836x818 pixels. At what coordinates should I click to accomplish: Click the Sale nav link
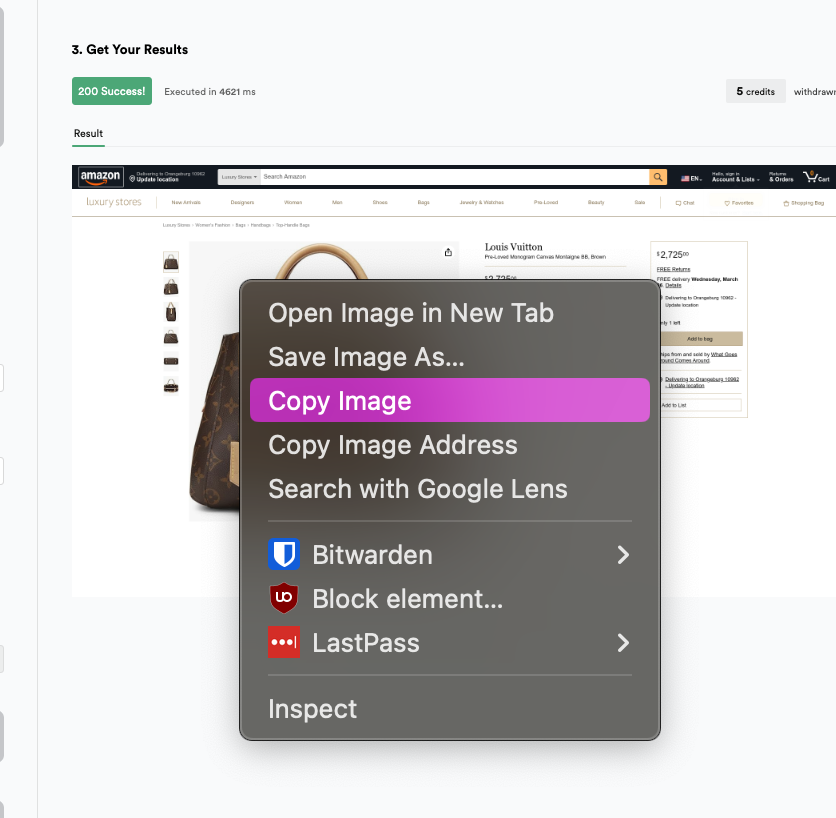[x=640, y=203]
